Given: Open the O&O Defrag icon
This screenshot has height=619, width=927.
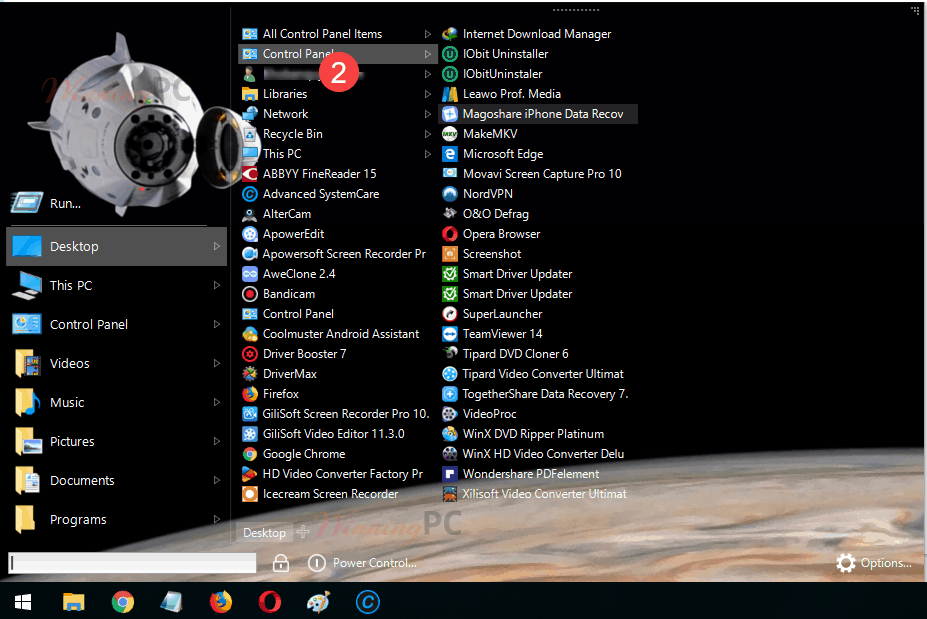Looking at the screenshot, I should click(450, 213).
